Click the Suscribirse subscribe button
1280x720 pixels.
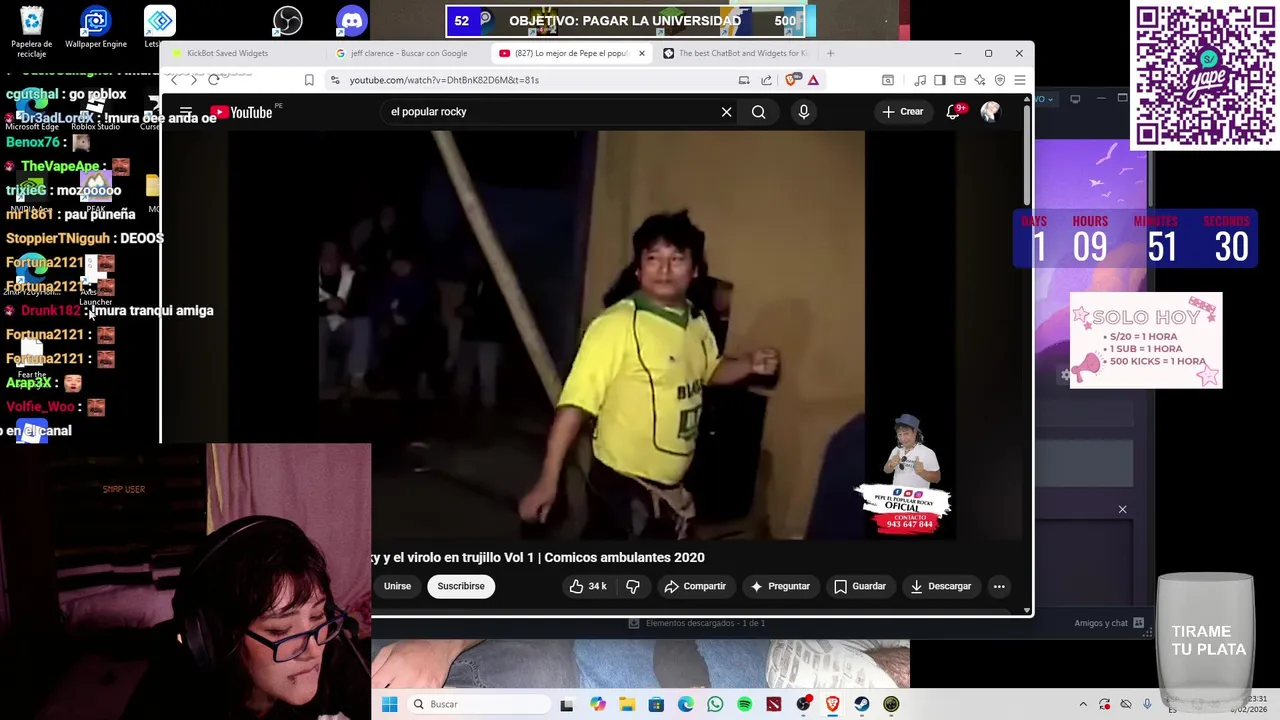pos(461,586)
